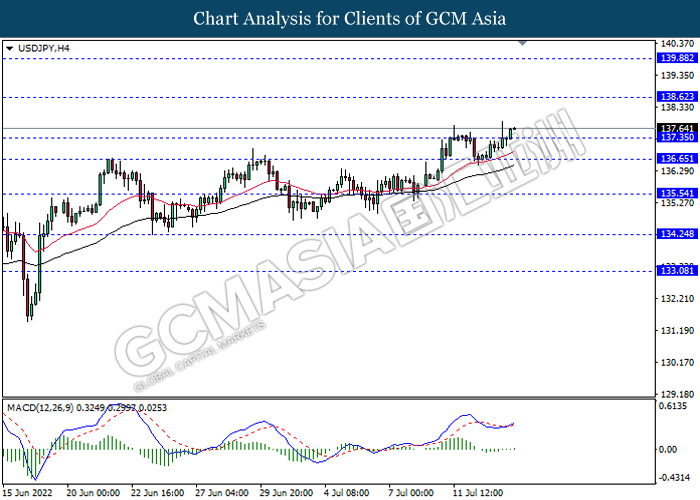Screen dimensions: 700x500
Task: Select the 134.248 price level label
Action: click(x=677, y=234)
